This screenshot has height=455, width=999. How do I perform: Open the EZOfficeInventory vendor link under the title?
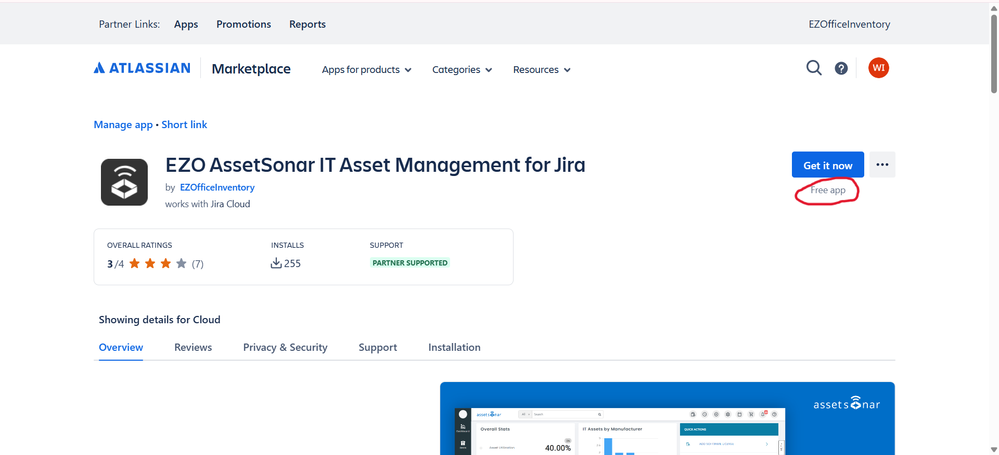(217, 187)
